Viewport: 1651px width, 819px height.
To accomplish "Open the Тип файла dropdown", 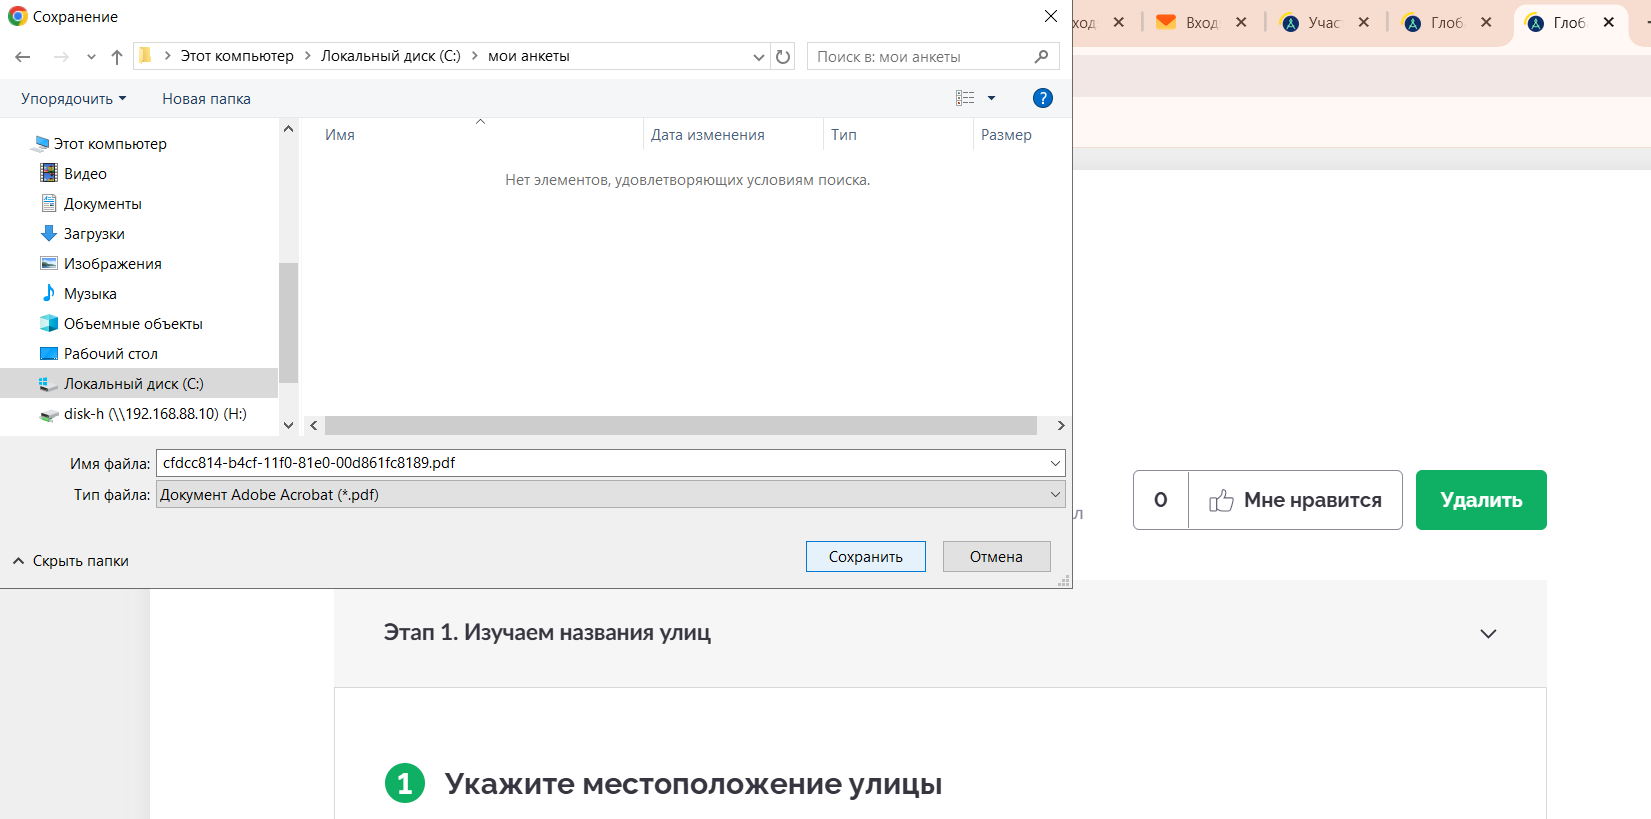I will pos(610,495).
